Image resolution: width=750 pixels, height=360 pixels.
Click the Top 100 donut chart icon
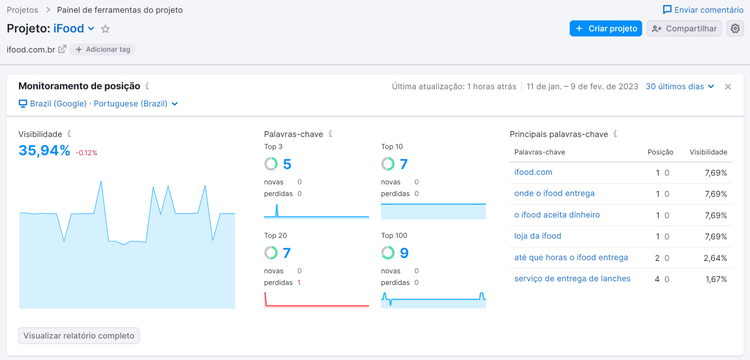tap(387, 252)
